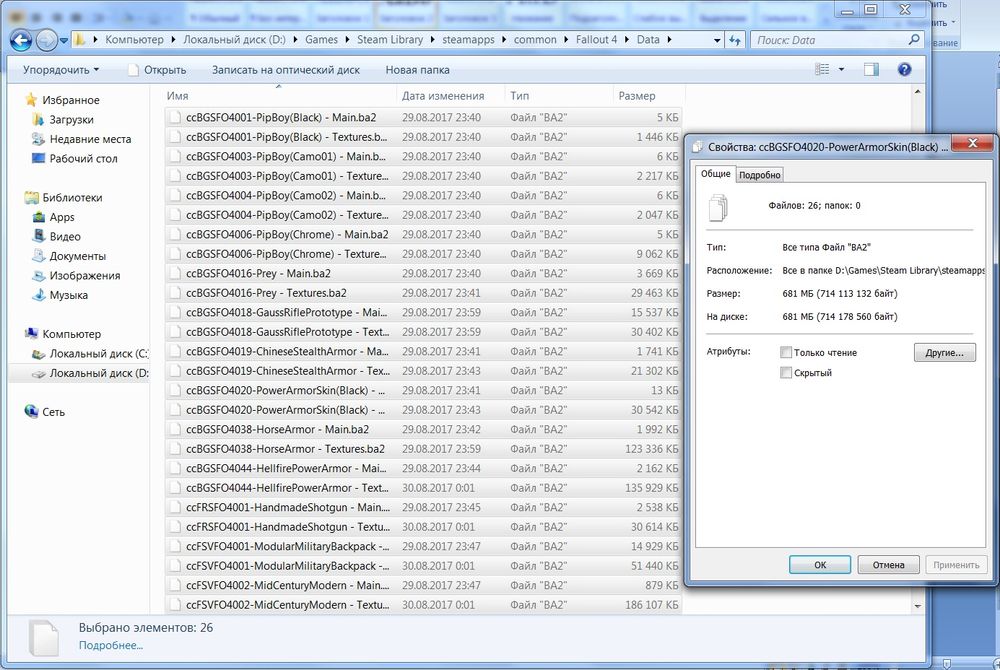1000x670 pixels.
Task: Click Записать на оптический диск
Action: click(286, 70)
